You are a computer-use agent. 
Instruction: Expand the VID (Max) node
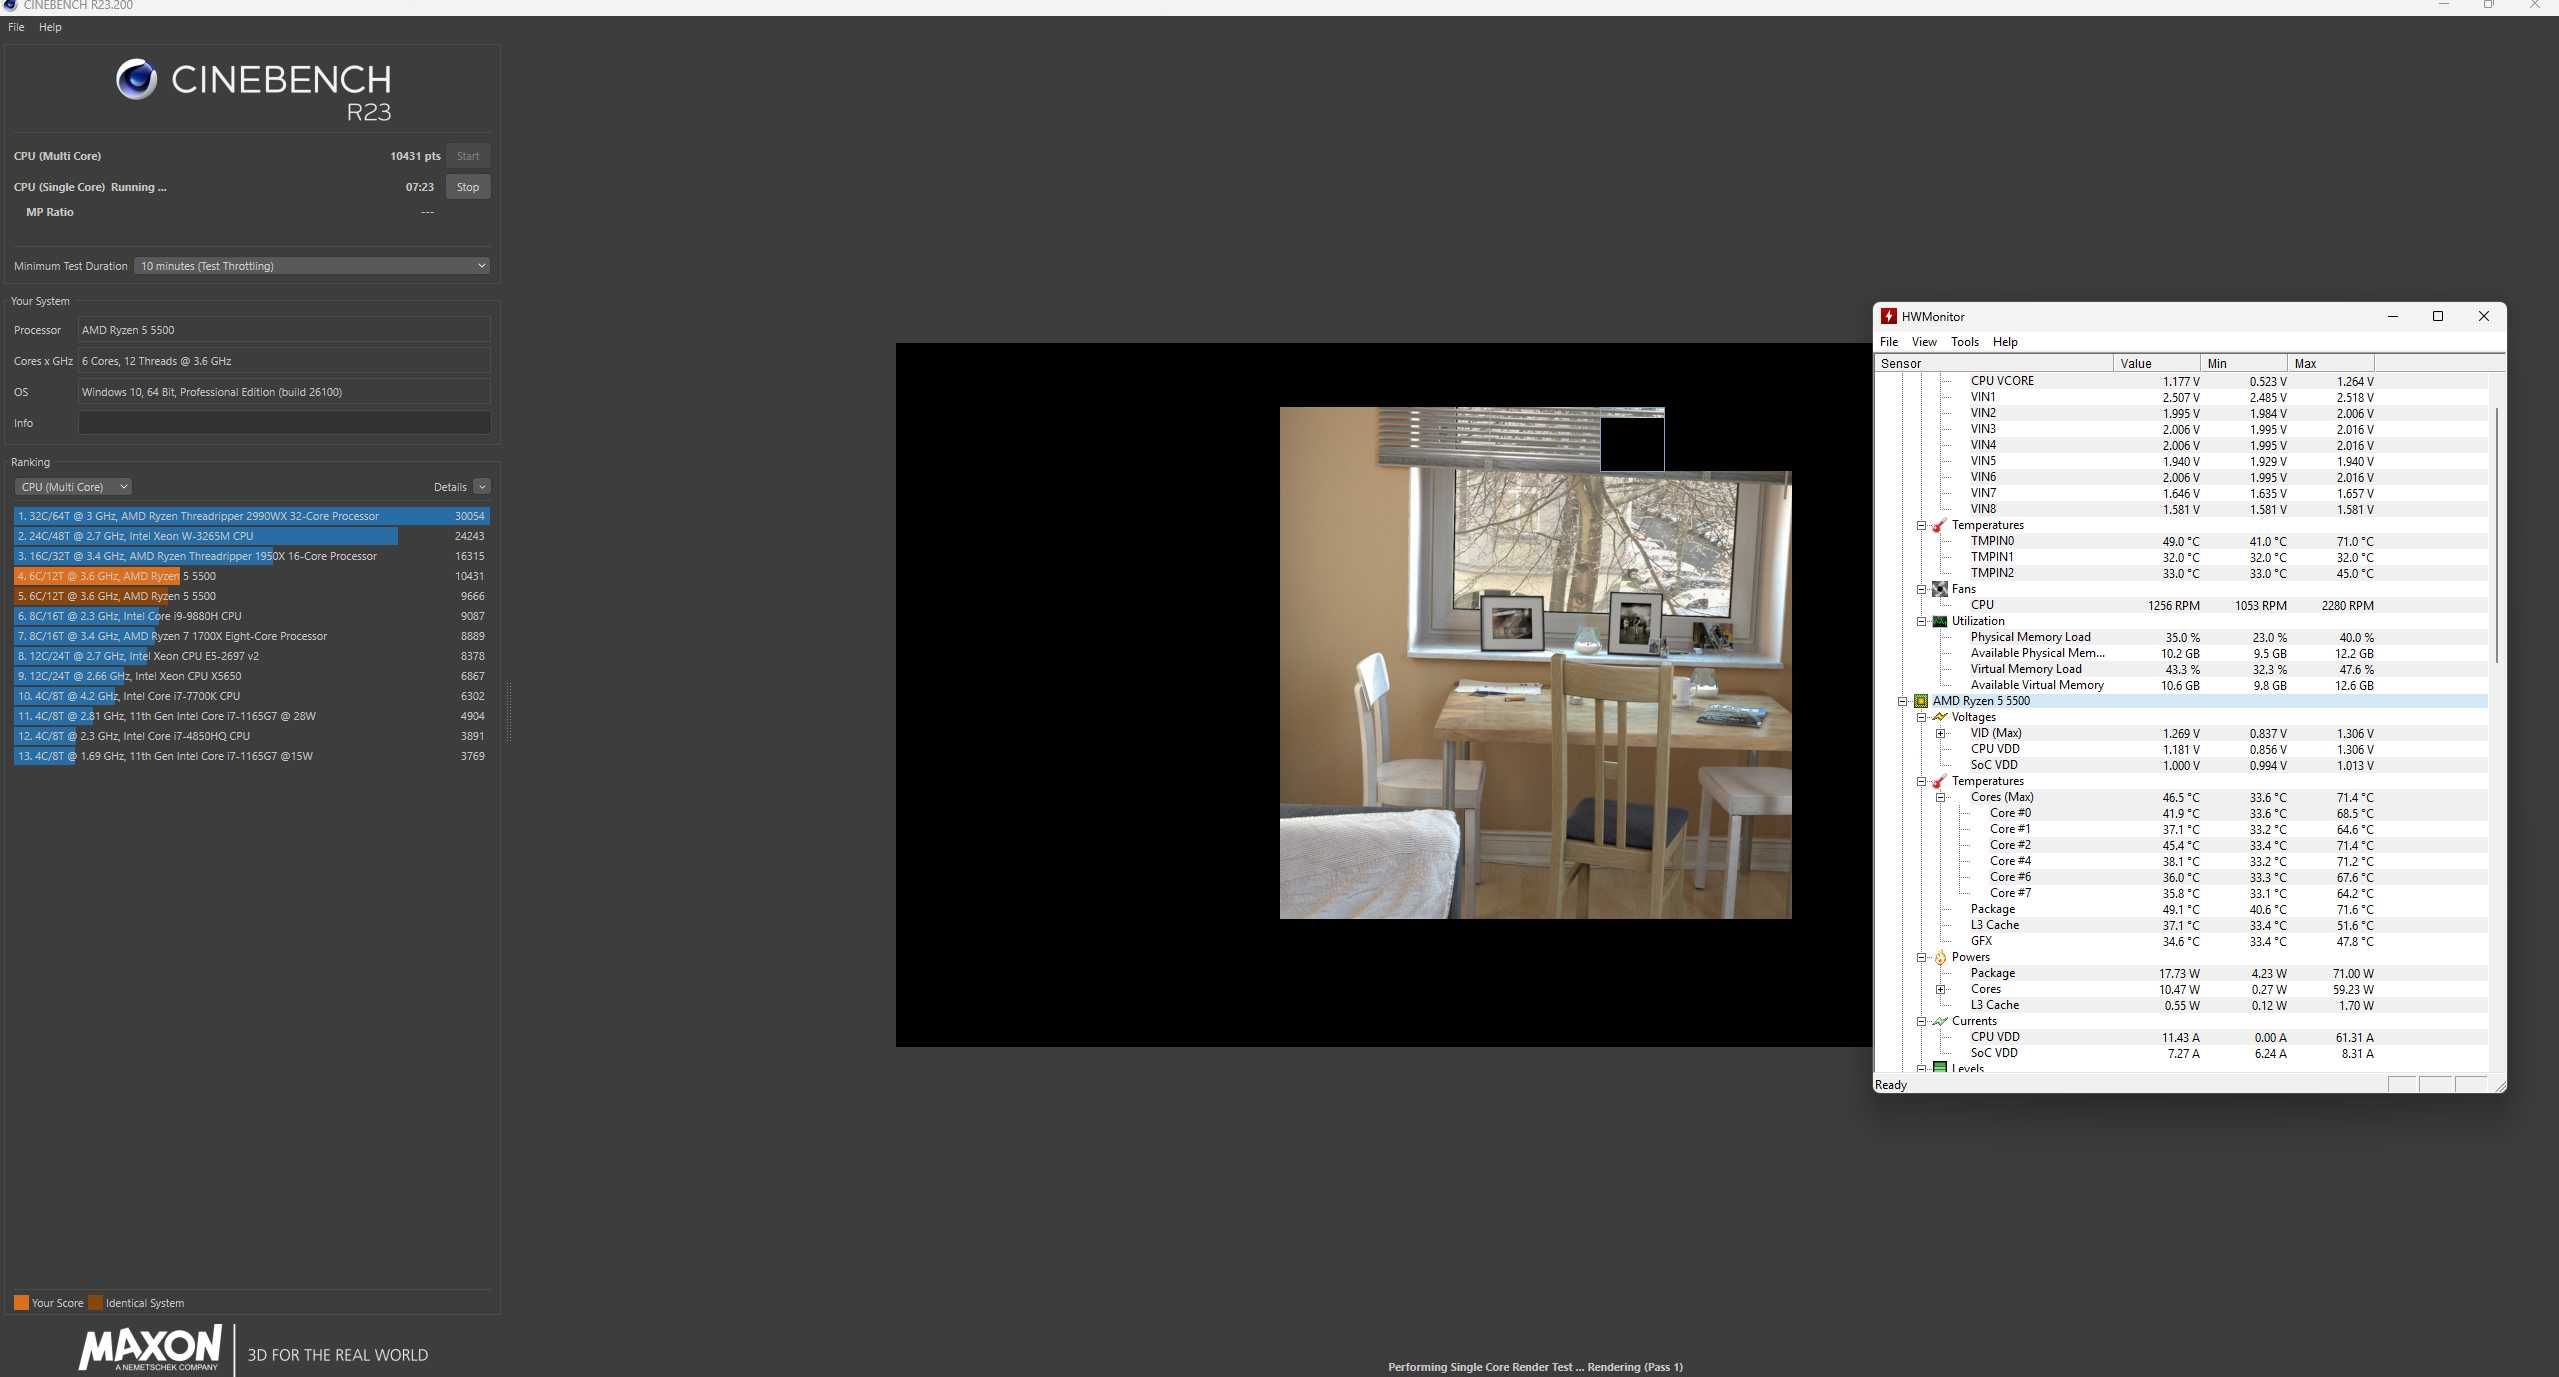click(x=1940, y=733)
